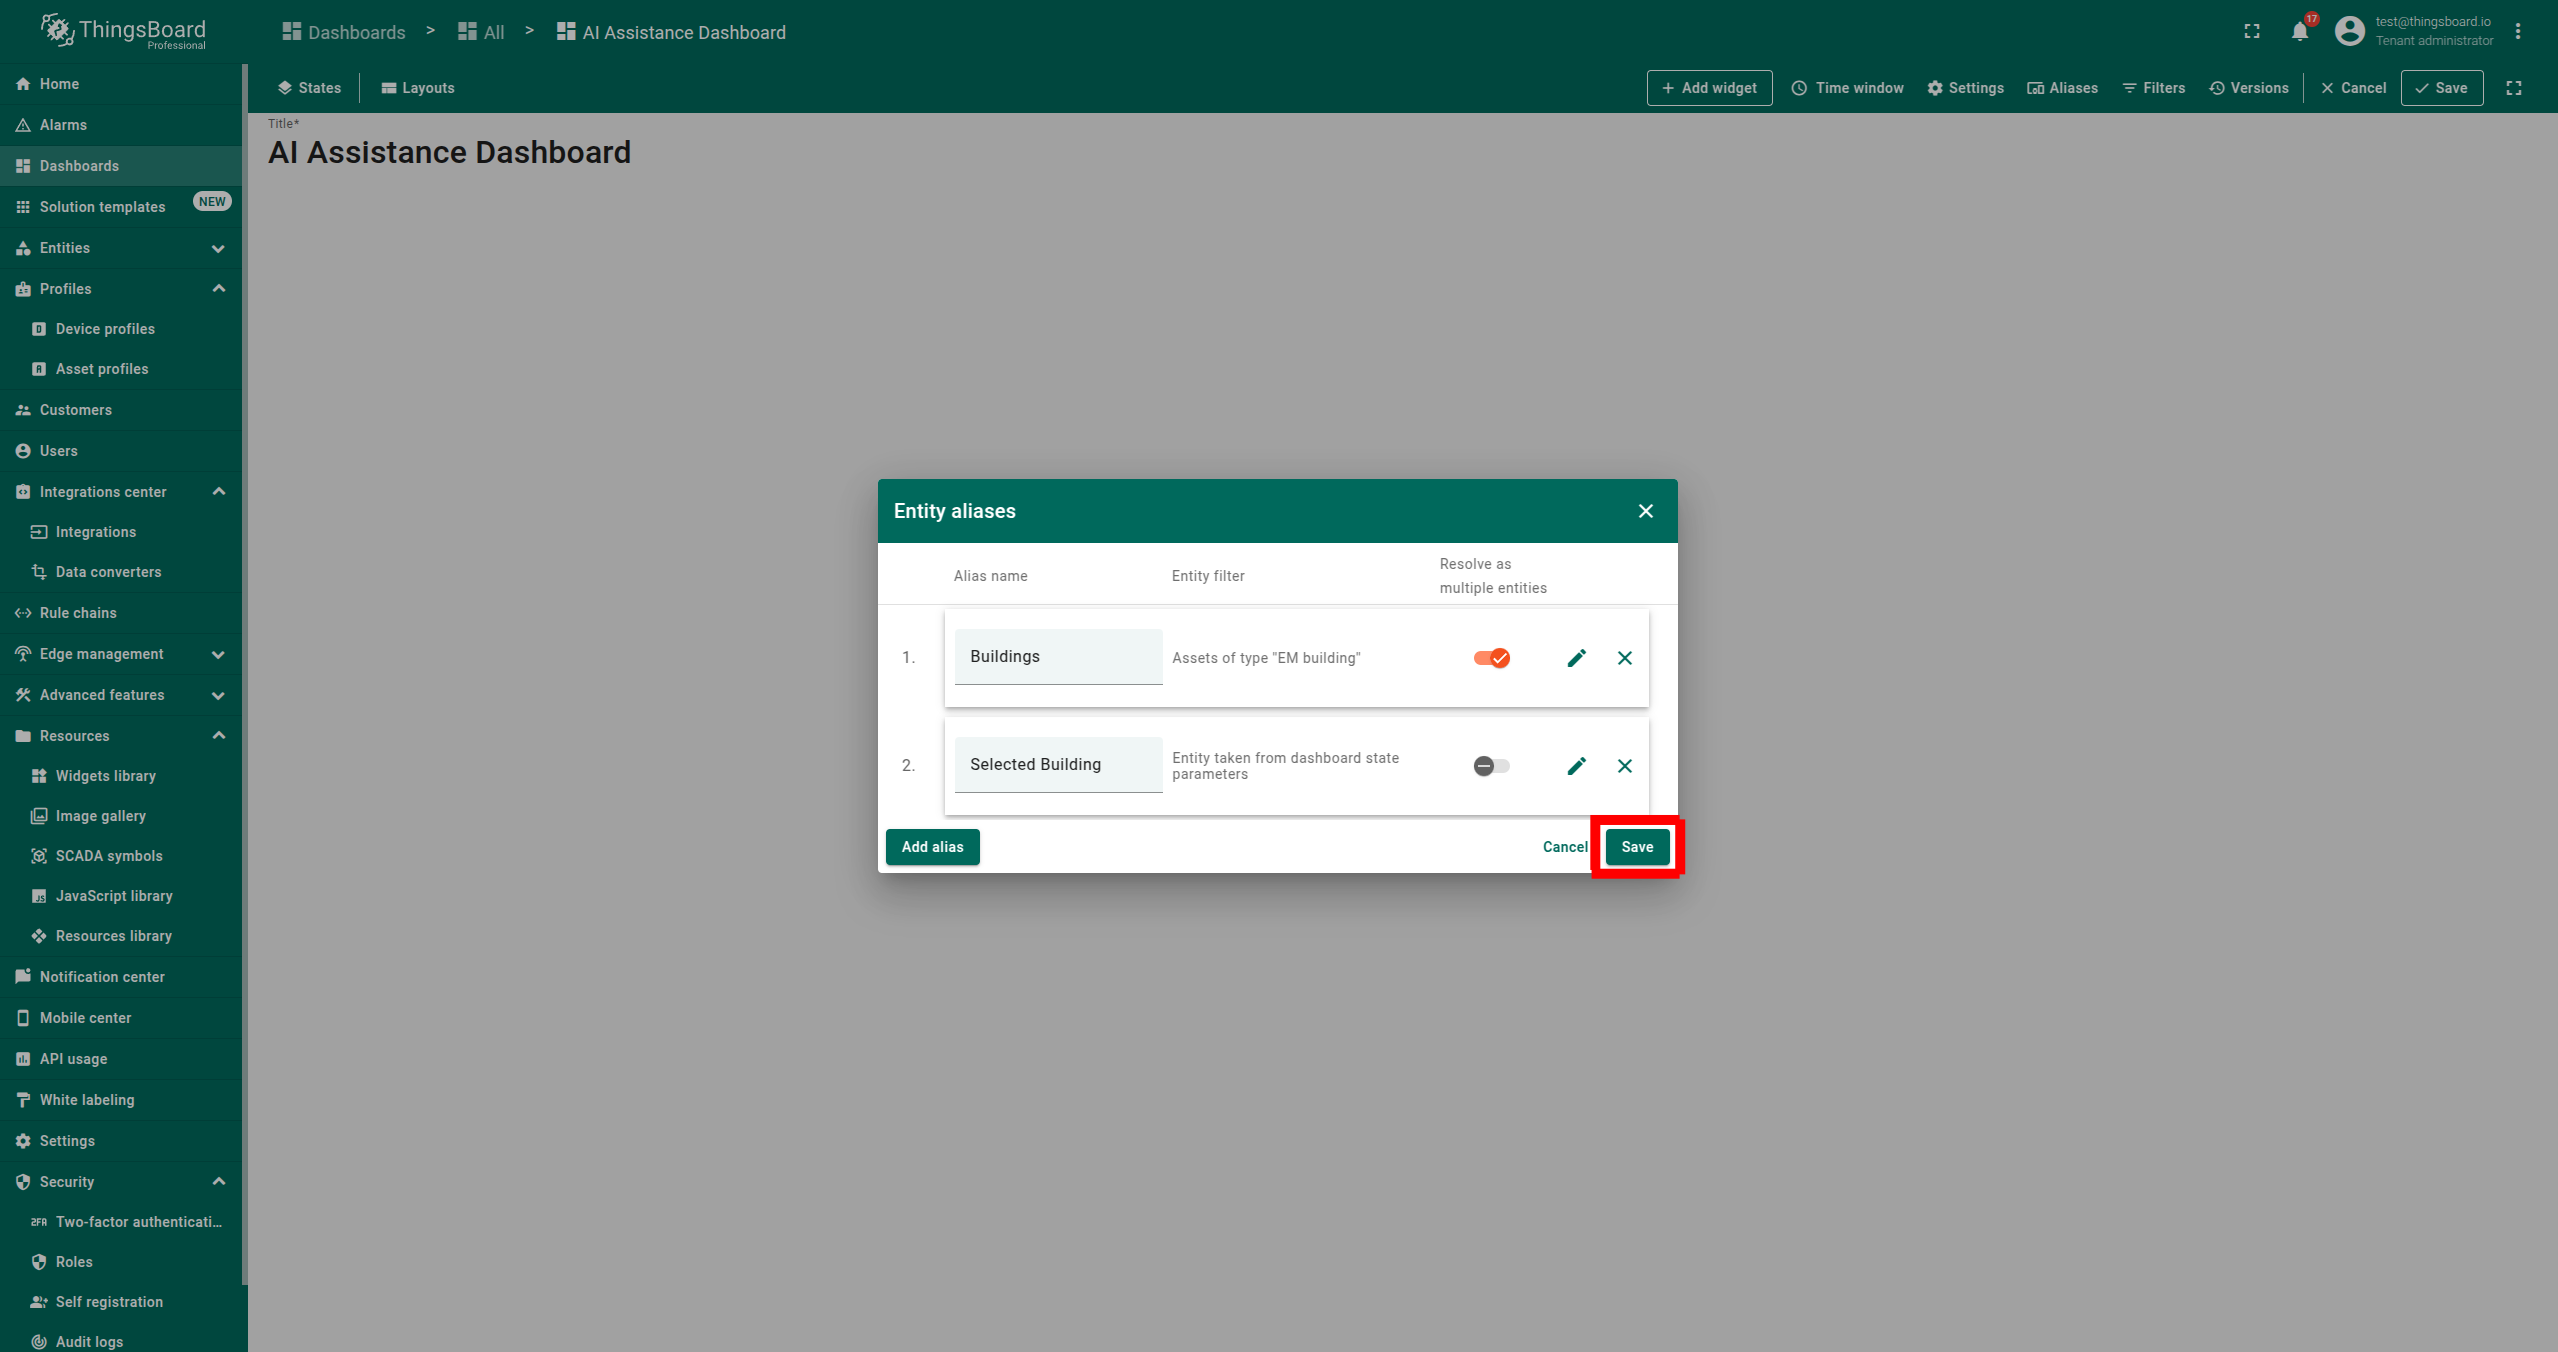
Task: Disable multiple entities for Buildings alias
Action: [x=1491, y=658]
